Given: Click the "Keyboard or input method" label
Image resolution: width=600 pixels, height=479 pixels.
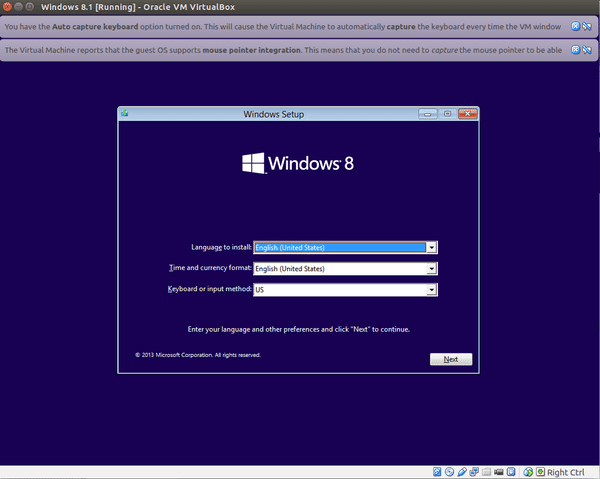Looking at the screenshot, I should point(209,289).
